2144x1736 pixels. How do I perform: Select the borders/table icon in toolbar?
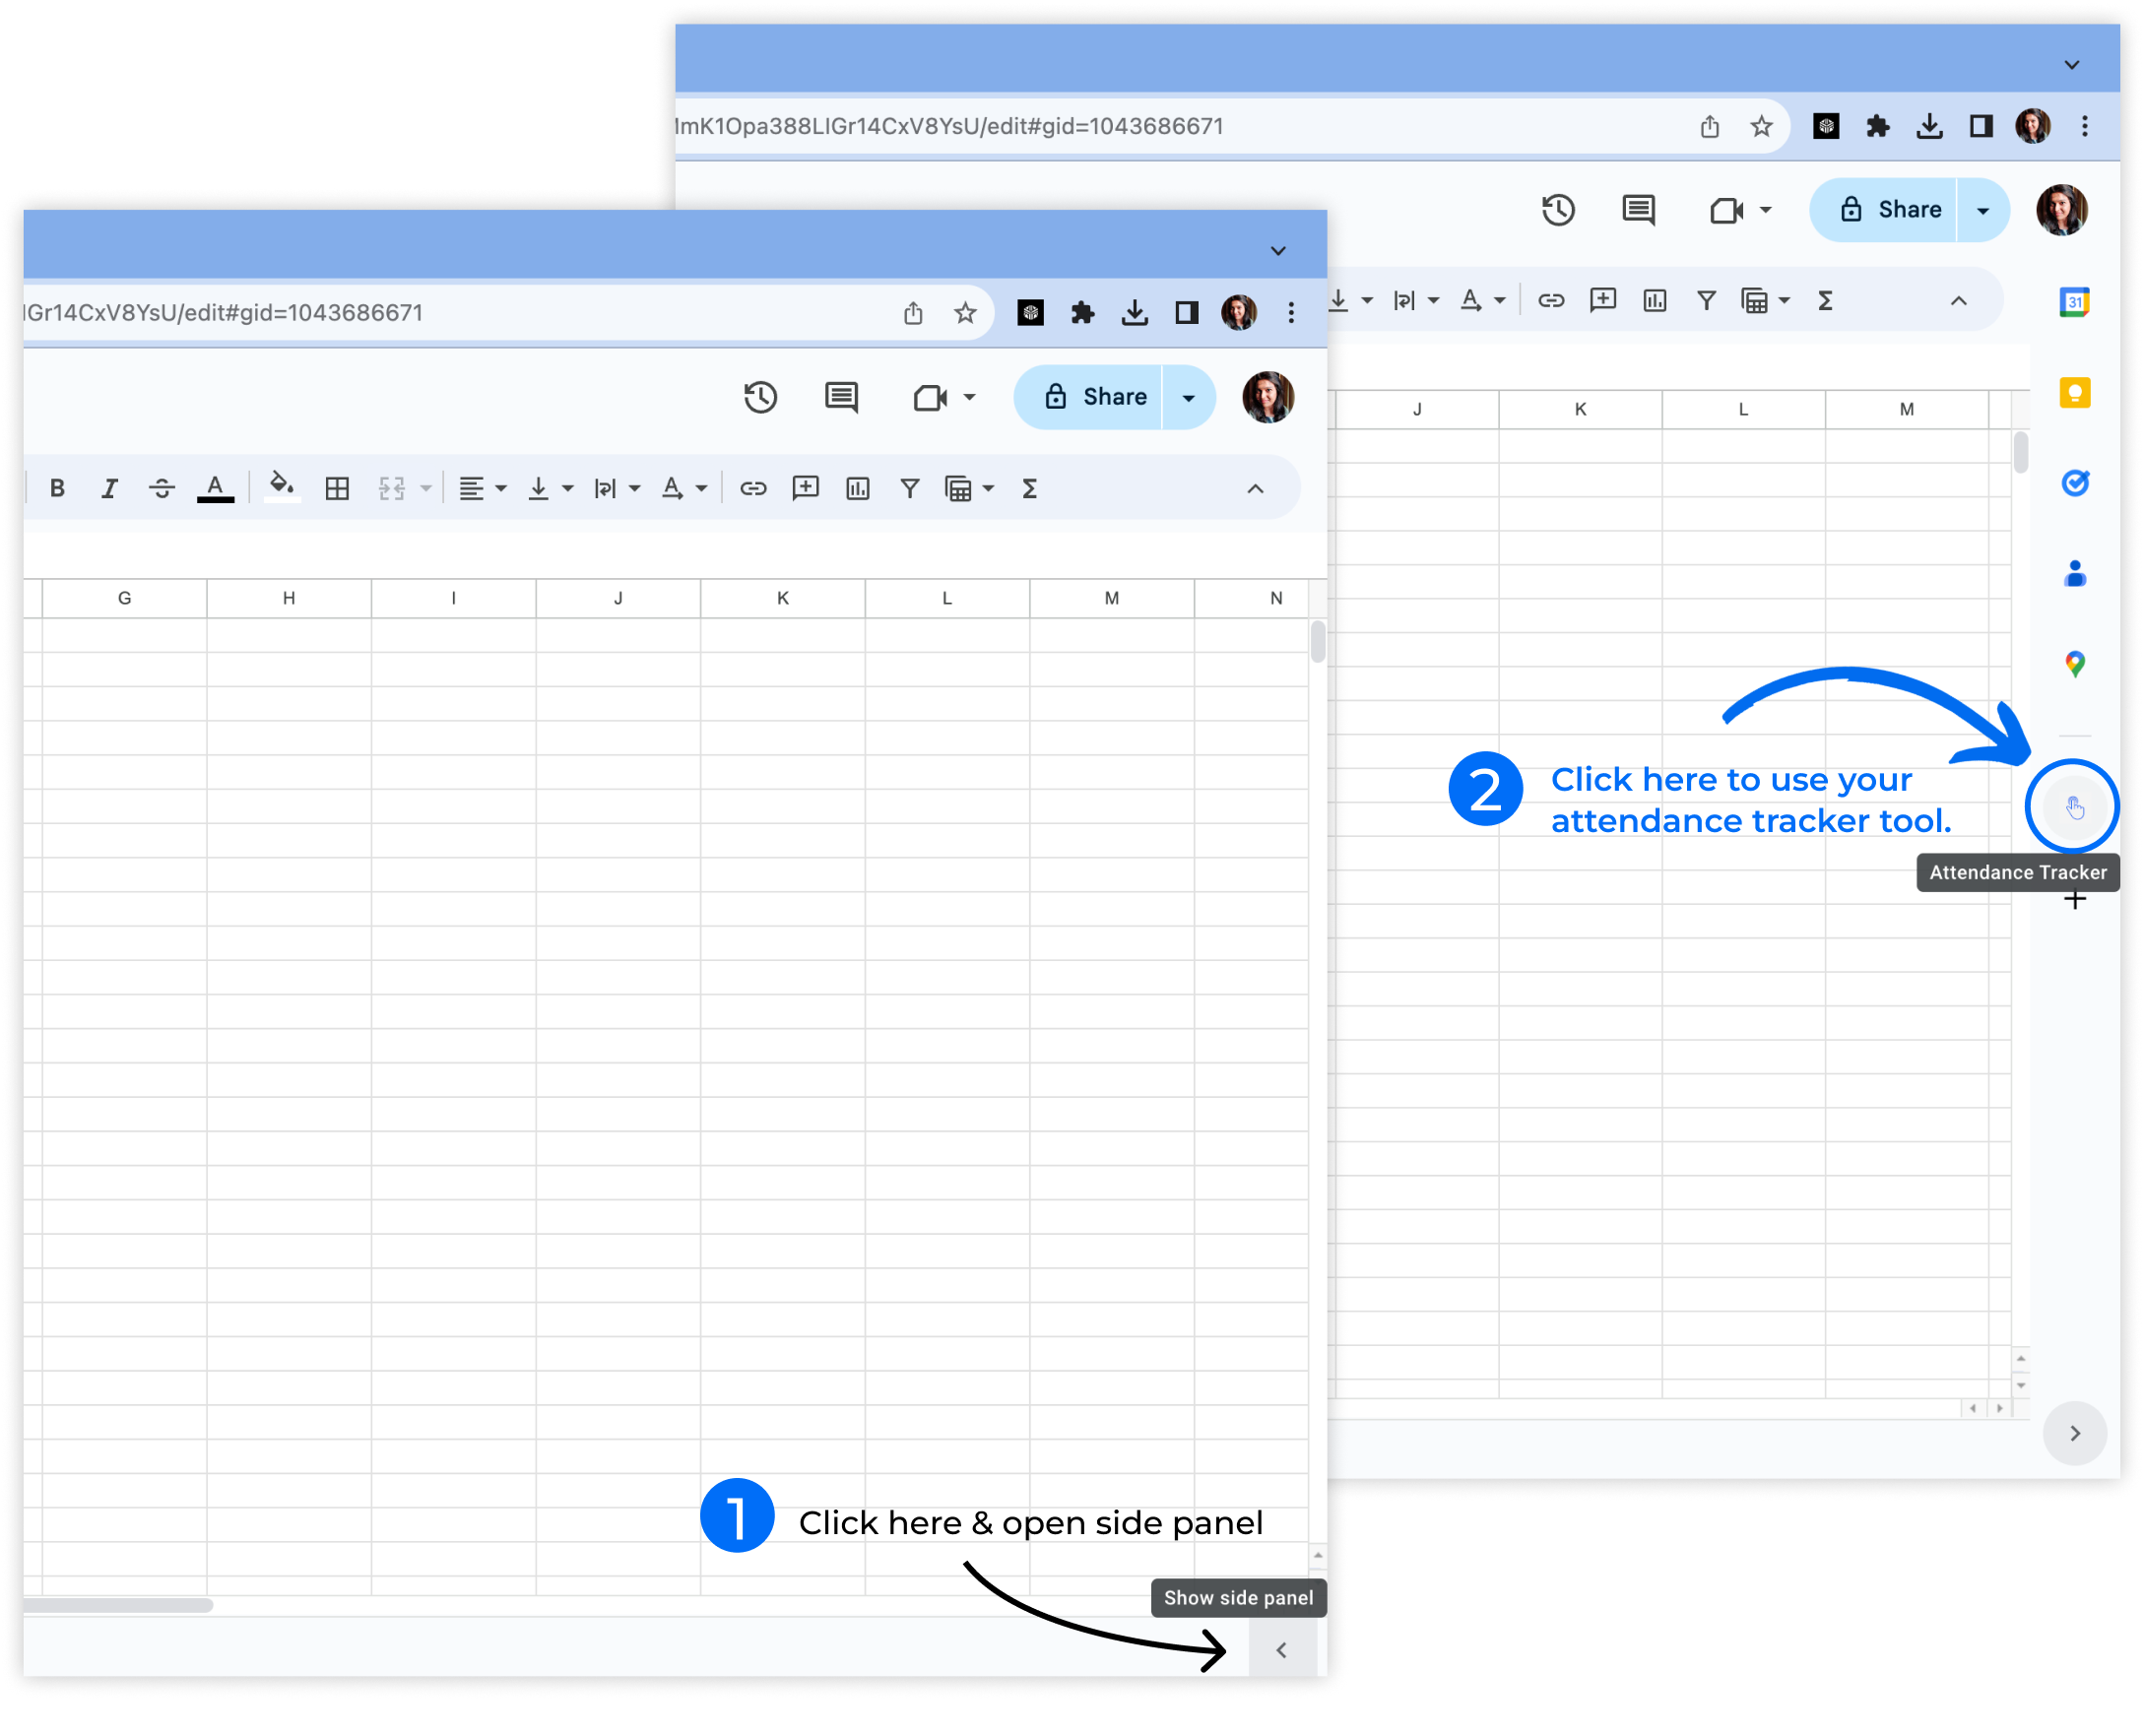(337, 489)
